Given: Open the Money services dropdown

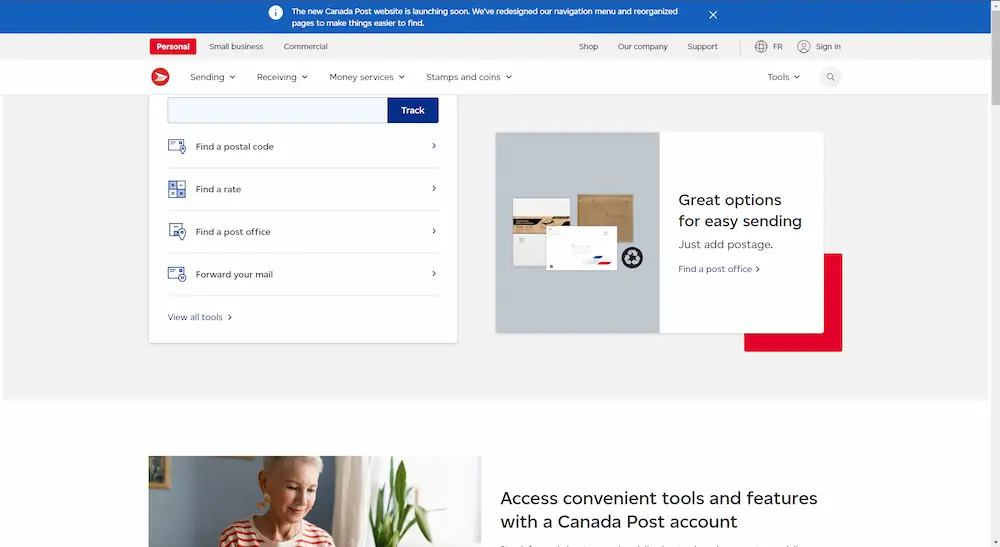Looking at the screenshot, I should [367, 77].
